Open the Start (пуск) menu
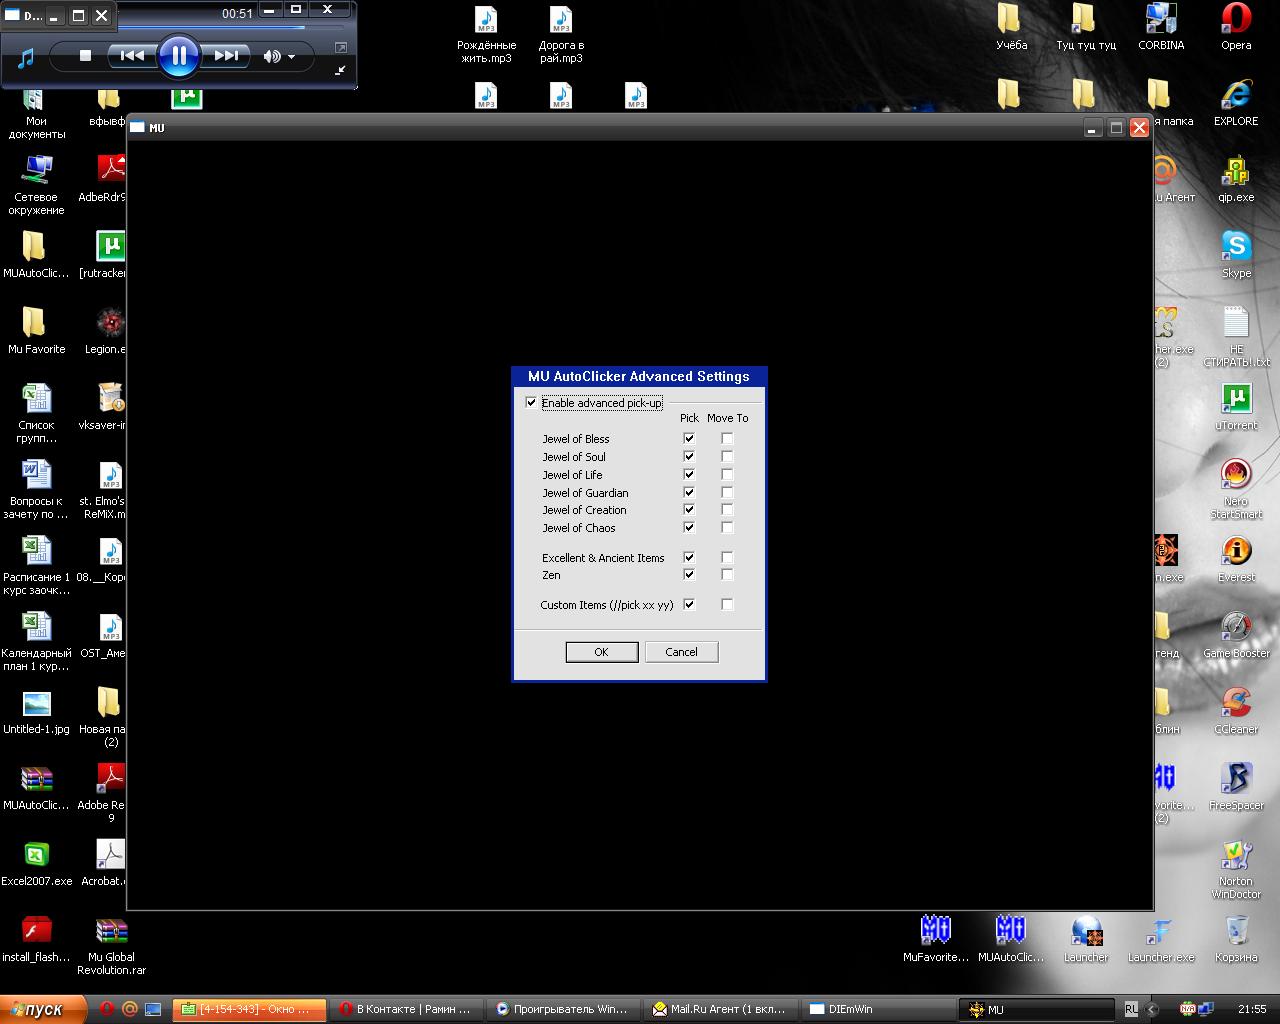This screenshot has height=1024, width=1280. coord(42,1009)
